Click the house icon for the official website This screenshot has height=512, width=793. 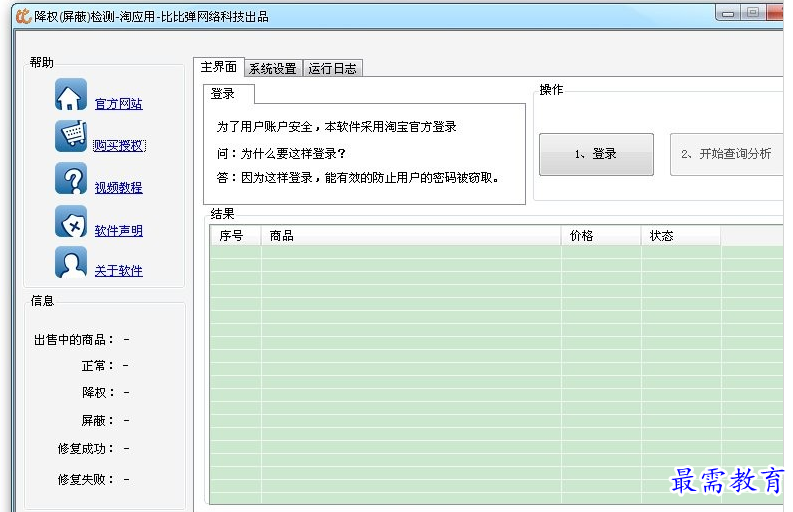click(71, 94)
